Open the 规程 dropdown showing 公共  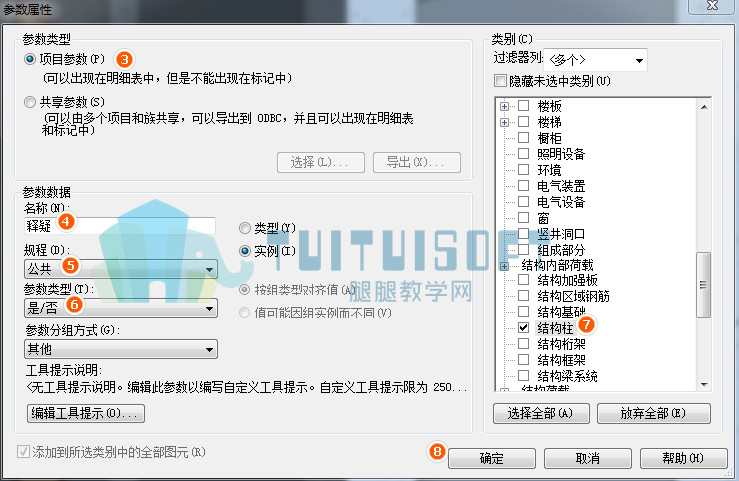(121, 269)
